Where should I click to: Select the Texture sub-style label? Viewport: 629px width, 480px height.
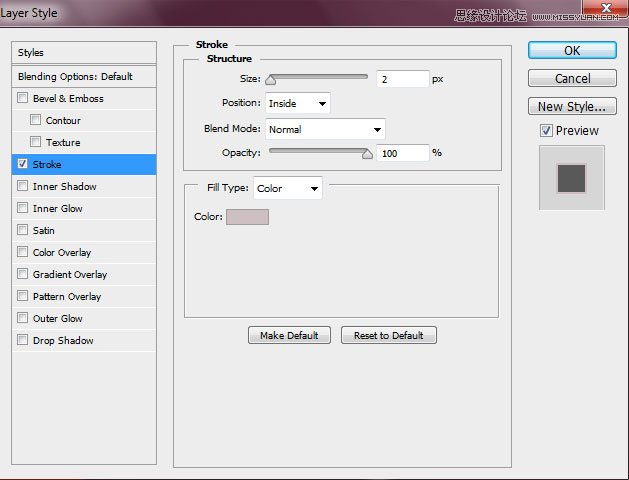[63, 142]
